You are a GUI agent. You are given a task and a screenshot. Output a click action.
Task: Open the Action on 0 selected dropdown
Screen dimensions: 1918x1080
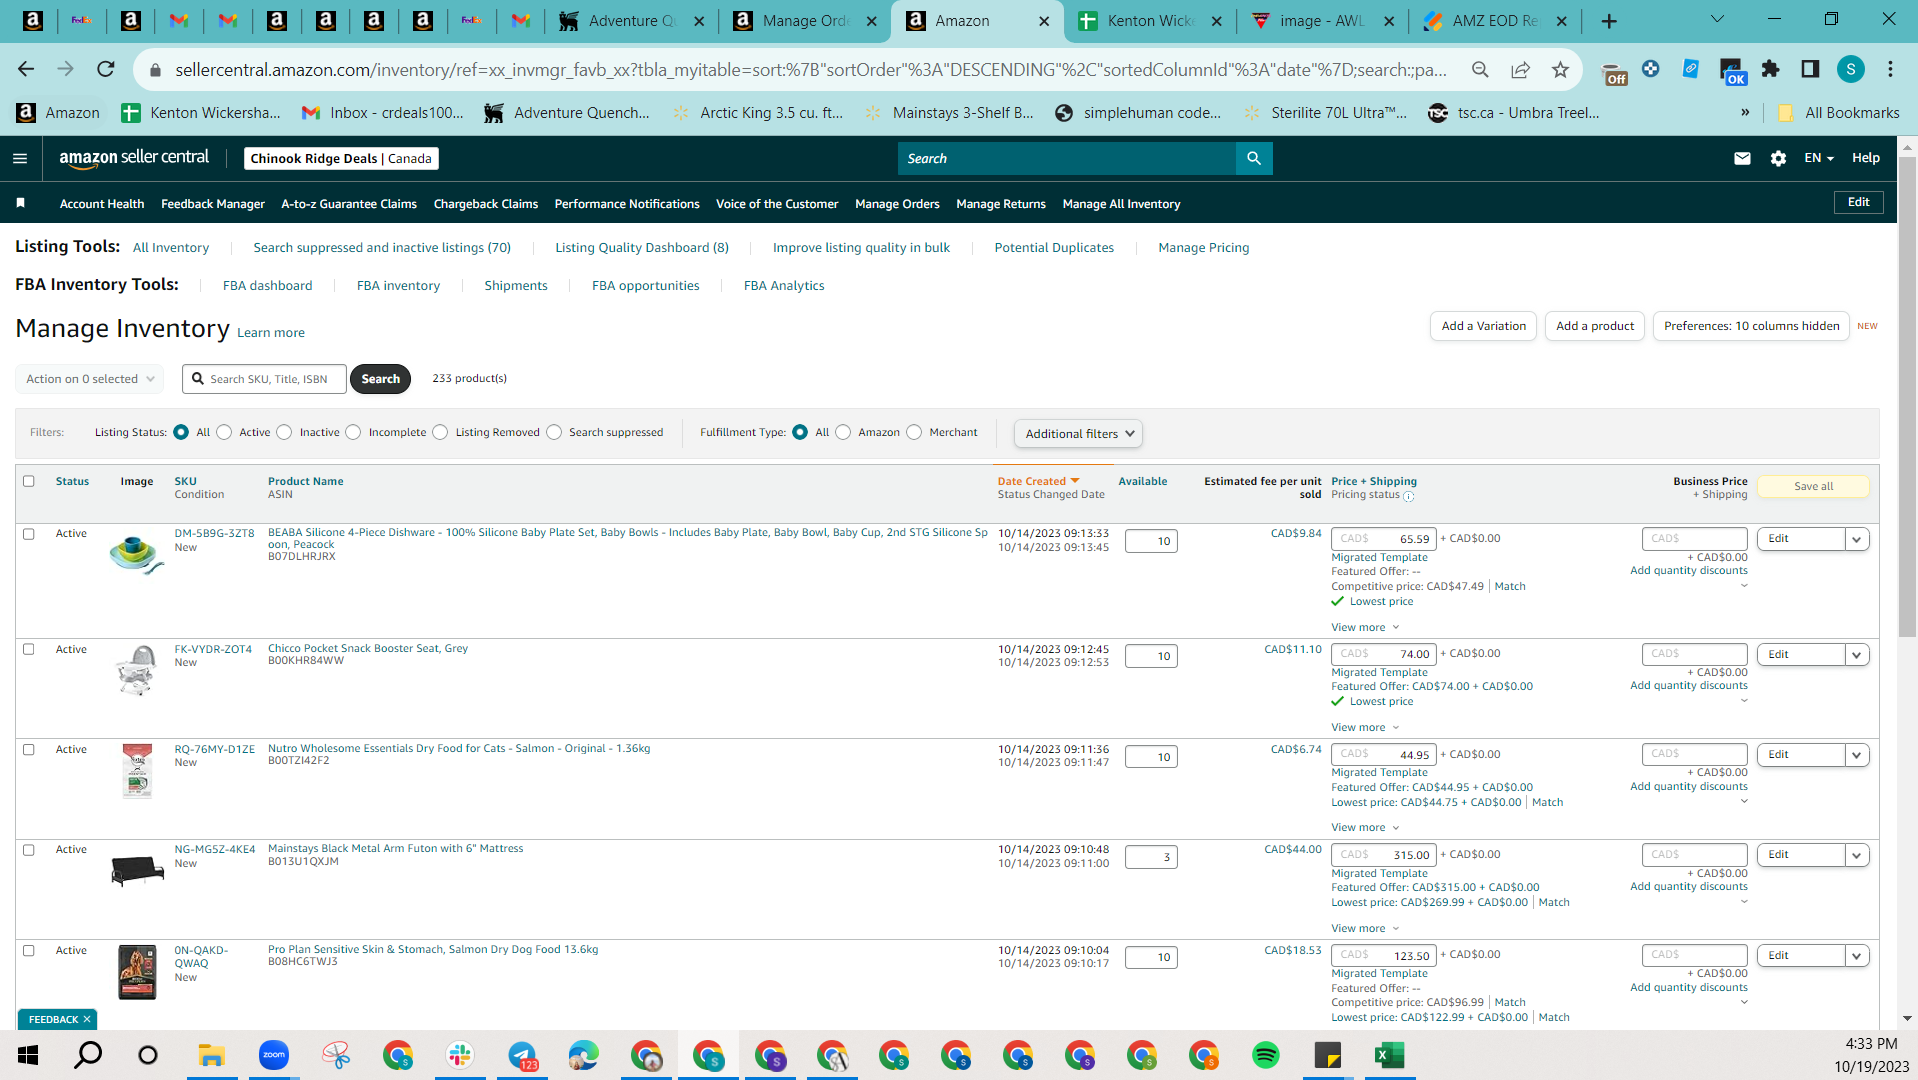[x=90, y=379]
